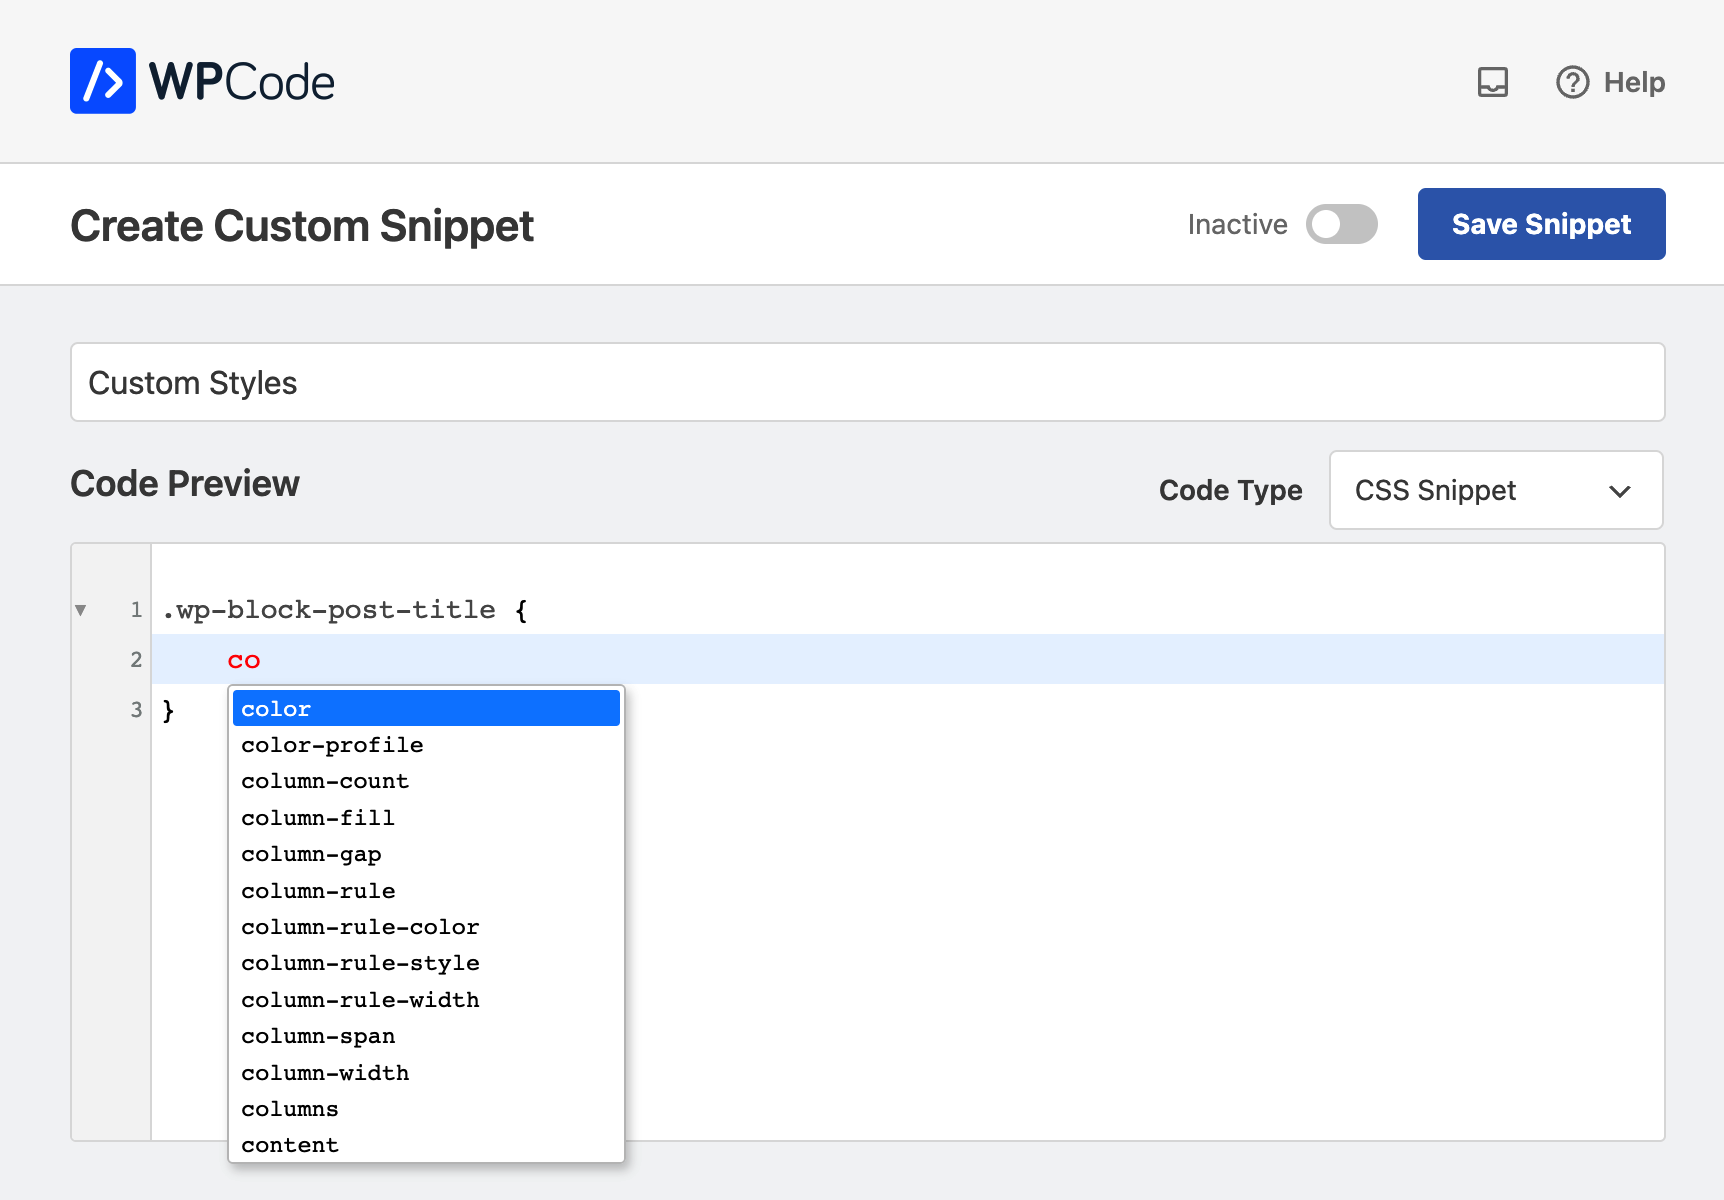Click the Help question mark icon
The image size is (1724, 1200).
coord(1572,82)
